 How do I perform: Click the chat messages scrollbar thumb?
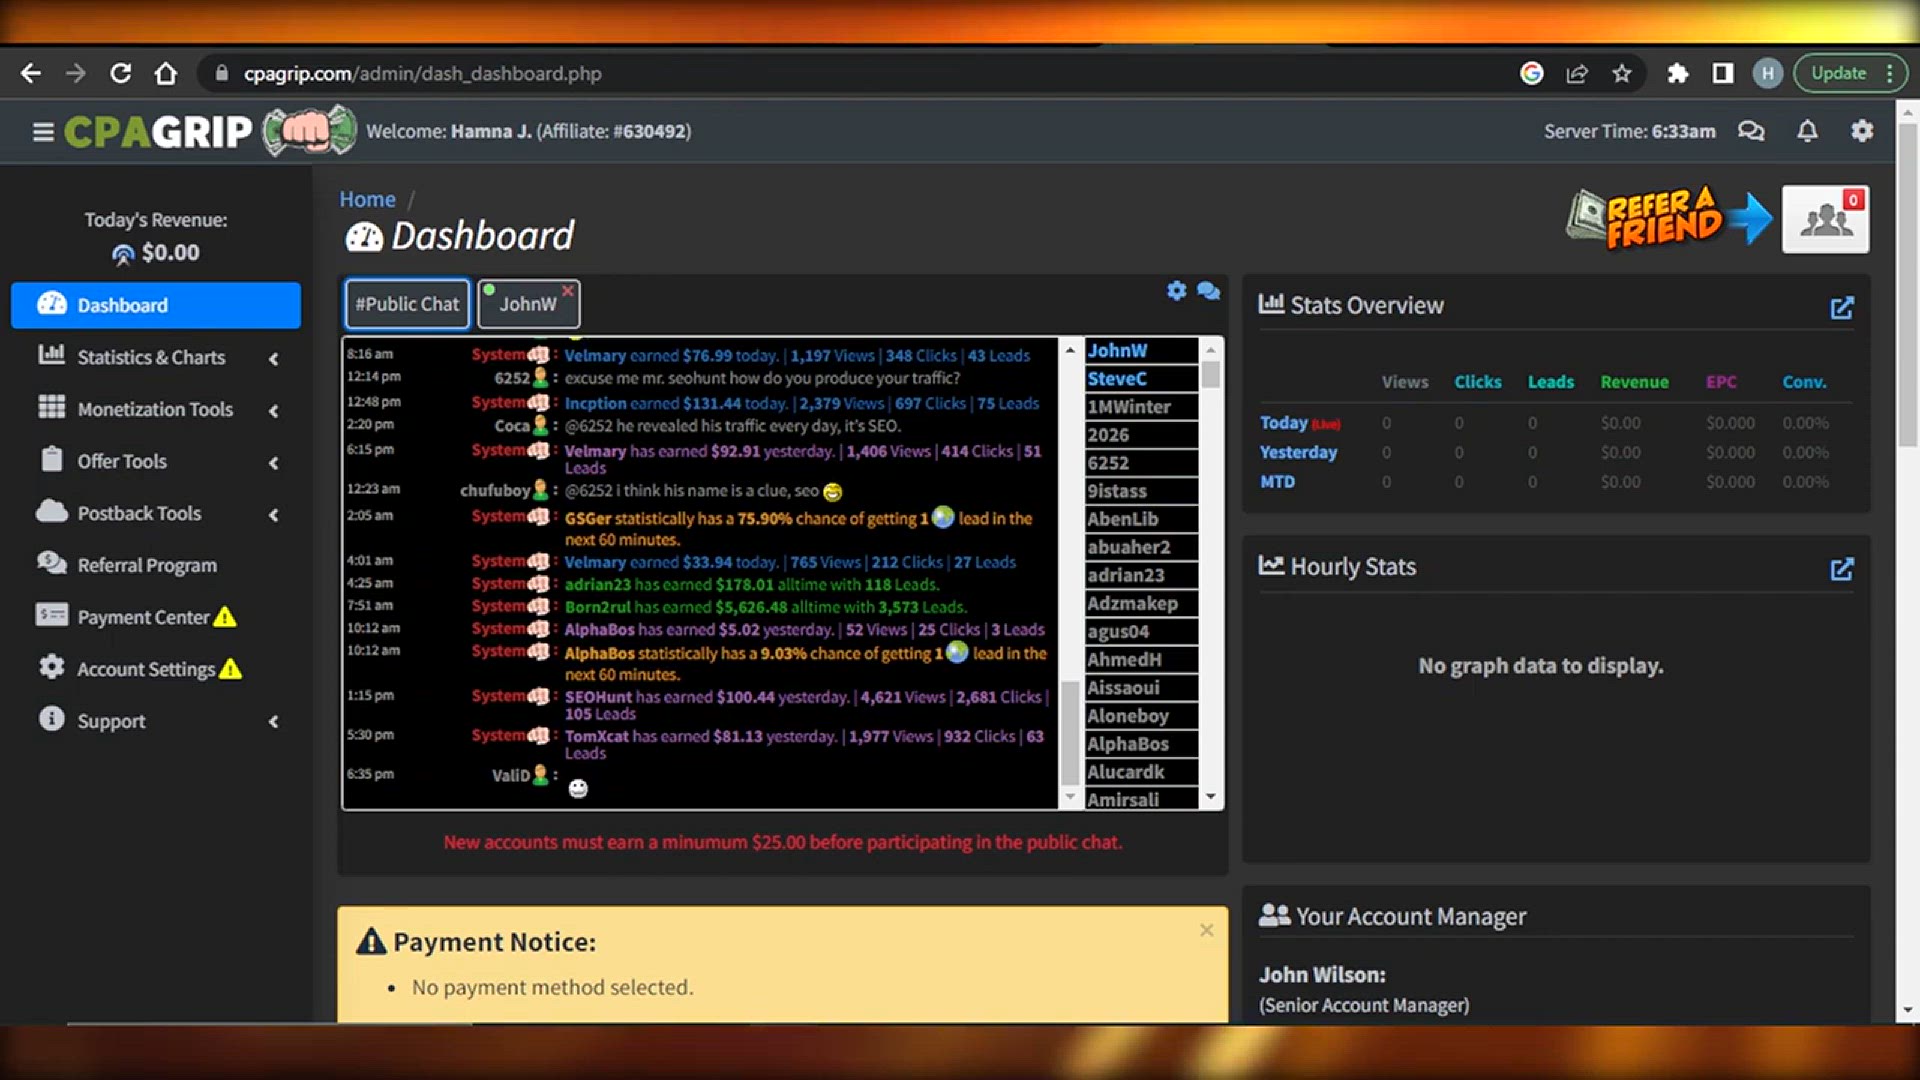1069,732
